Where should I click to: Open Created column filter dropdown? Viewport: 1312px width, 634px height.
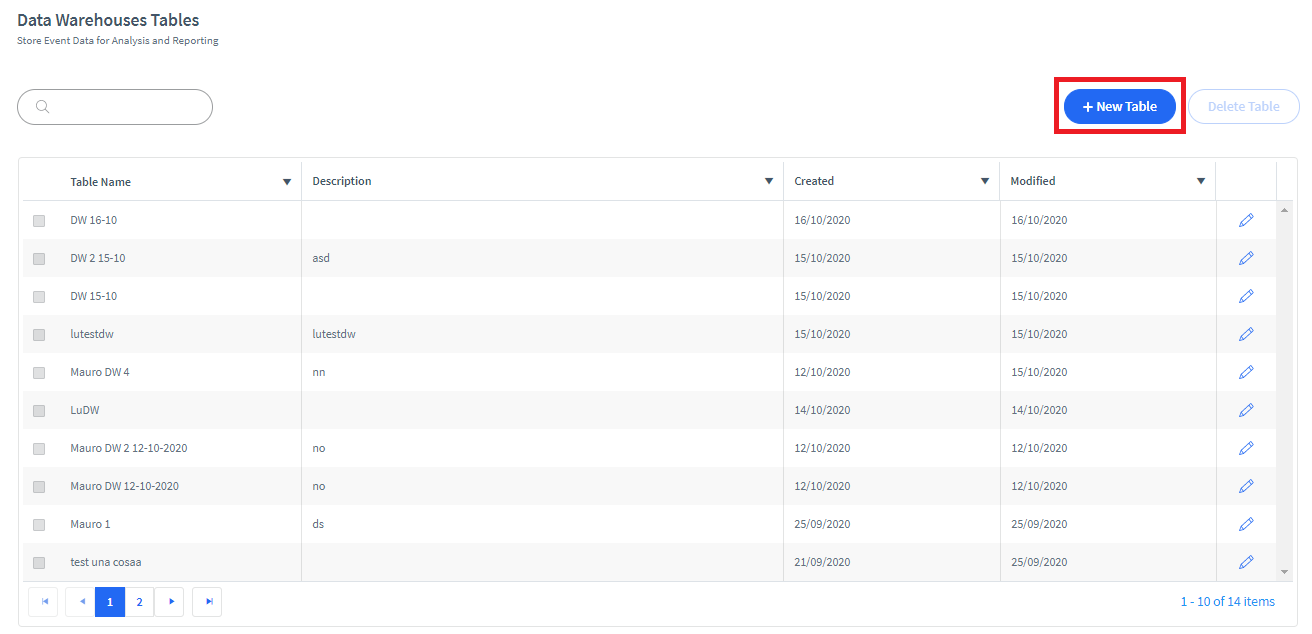985,181
